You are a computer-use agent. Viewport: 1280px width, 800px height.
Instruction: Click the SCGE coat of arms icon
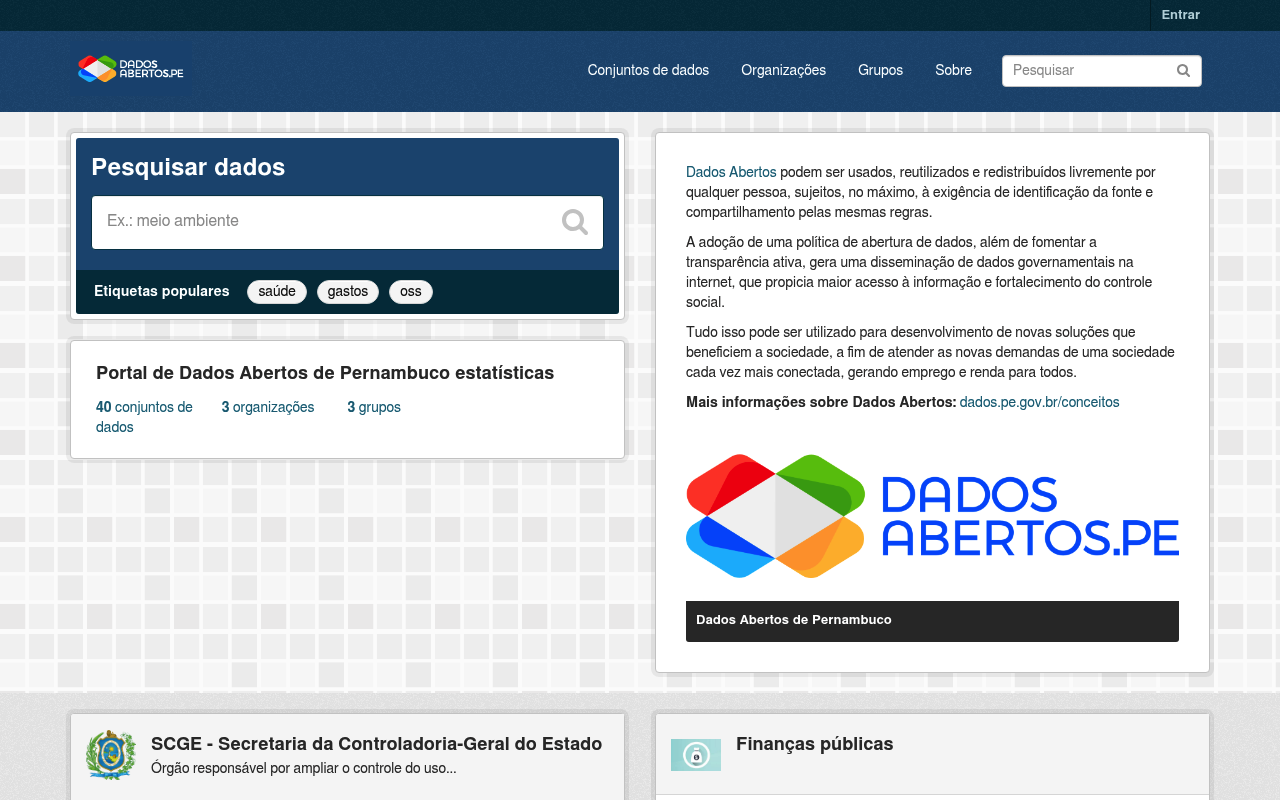coord(111,755)
